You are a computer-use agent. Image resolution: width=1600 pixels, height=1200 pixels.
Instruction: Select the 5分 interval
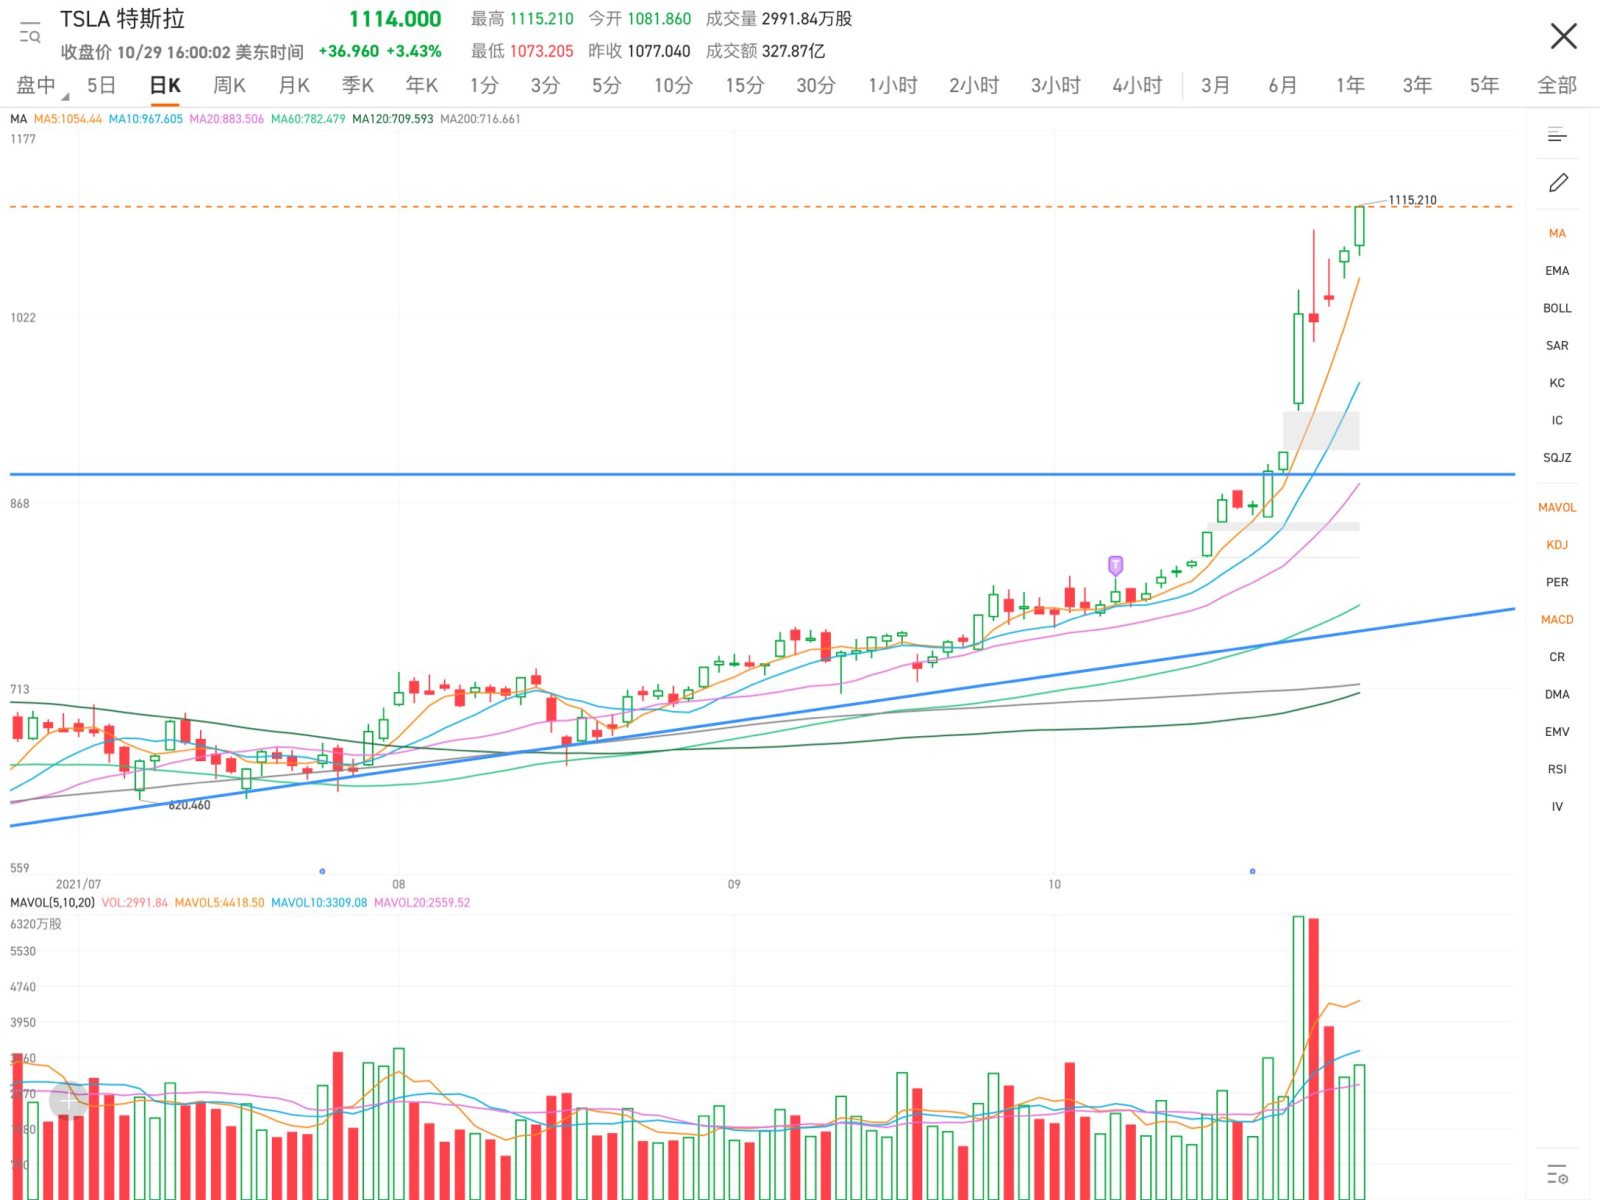(606, 86)
